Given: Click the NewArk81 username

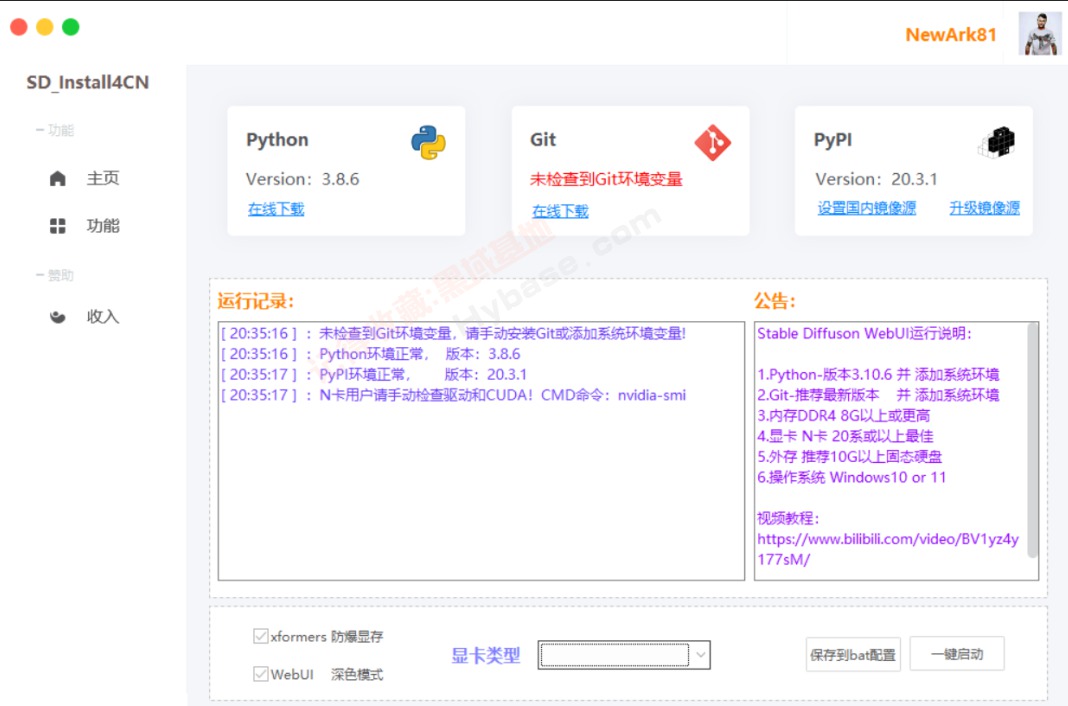Looking at the screenshot, I should tap(951, 35).
